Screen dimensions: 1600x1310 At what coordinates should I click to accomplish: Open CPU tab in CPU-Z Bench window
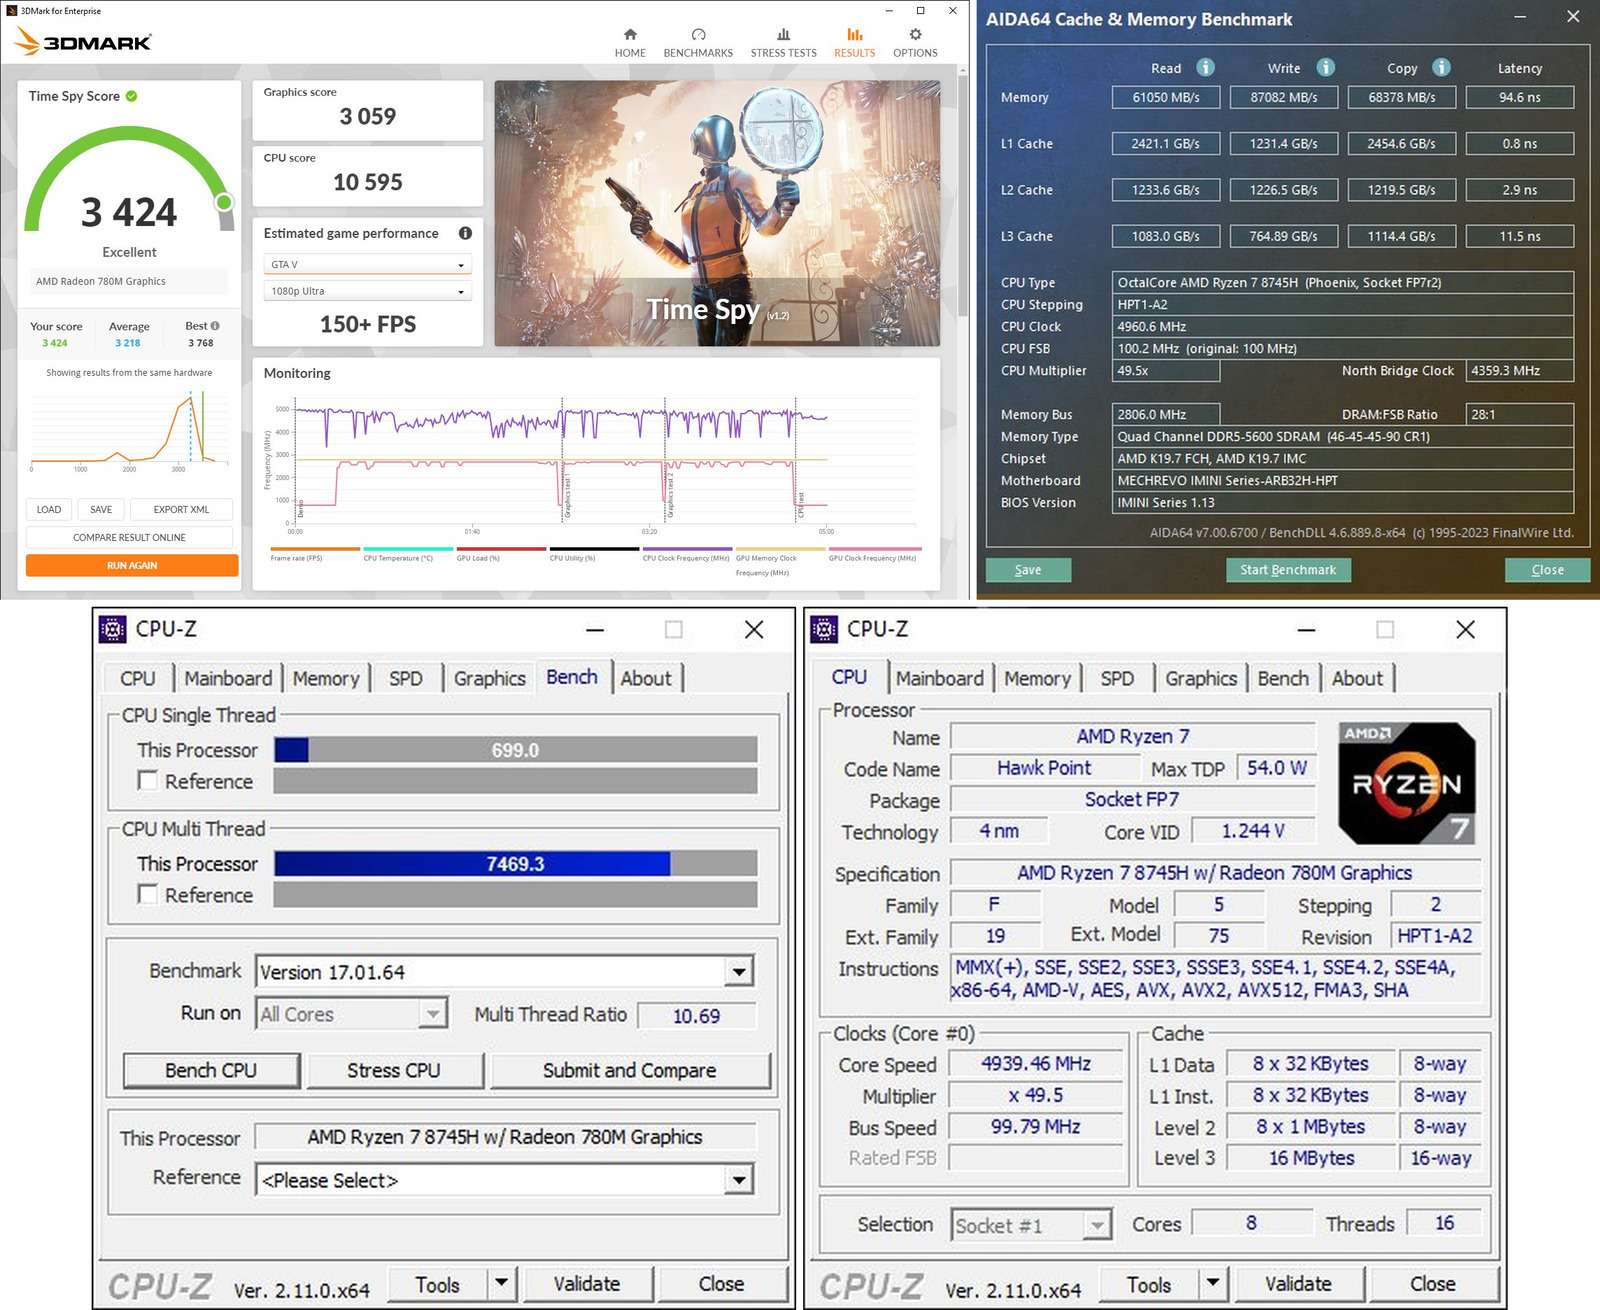138,678
